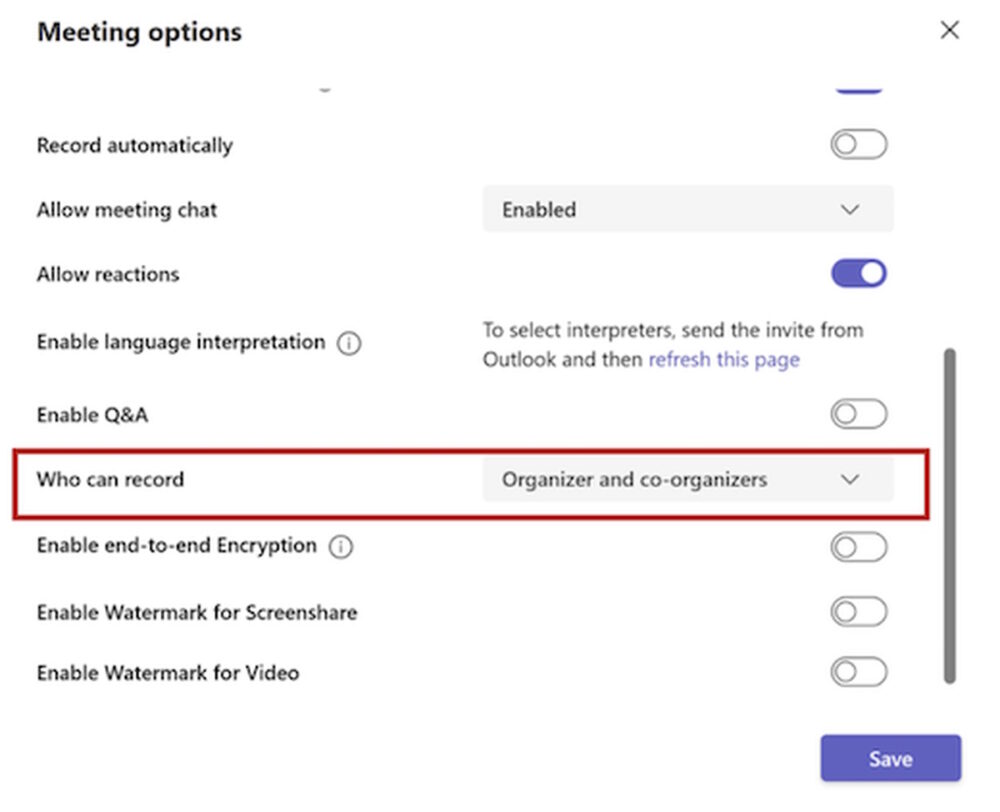This screenshot has height=812, width=1000.
Task: Click the refresh this page link
Action: coord(723,360)
